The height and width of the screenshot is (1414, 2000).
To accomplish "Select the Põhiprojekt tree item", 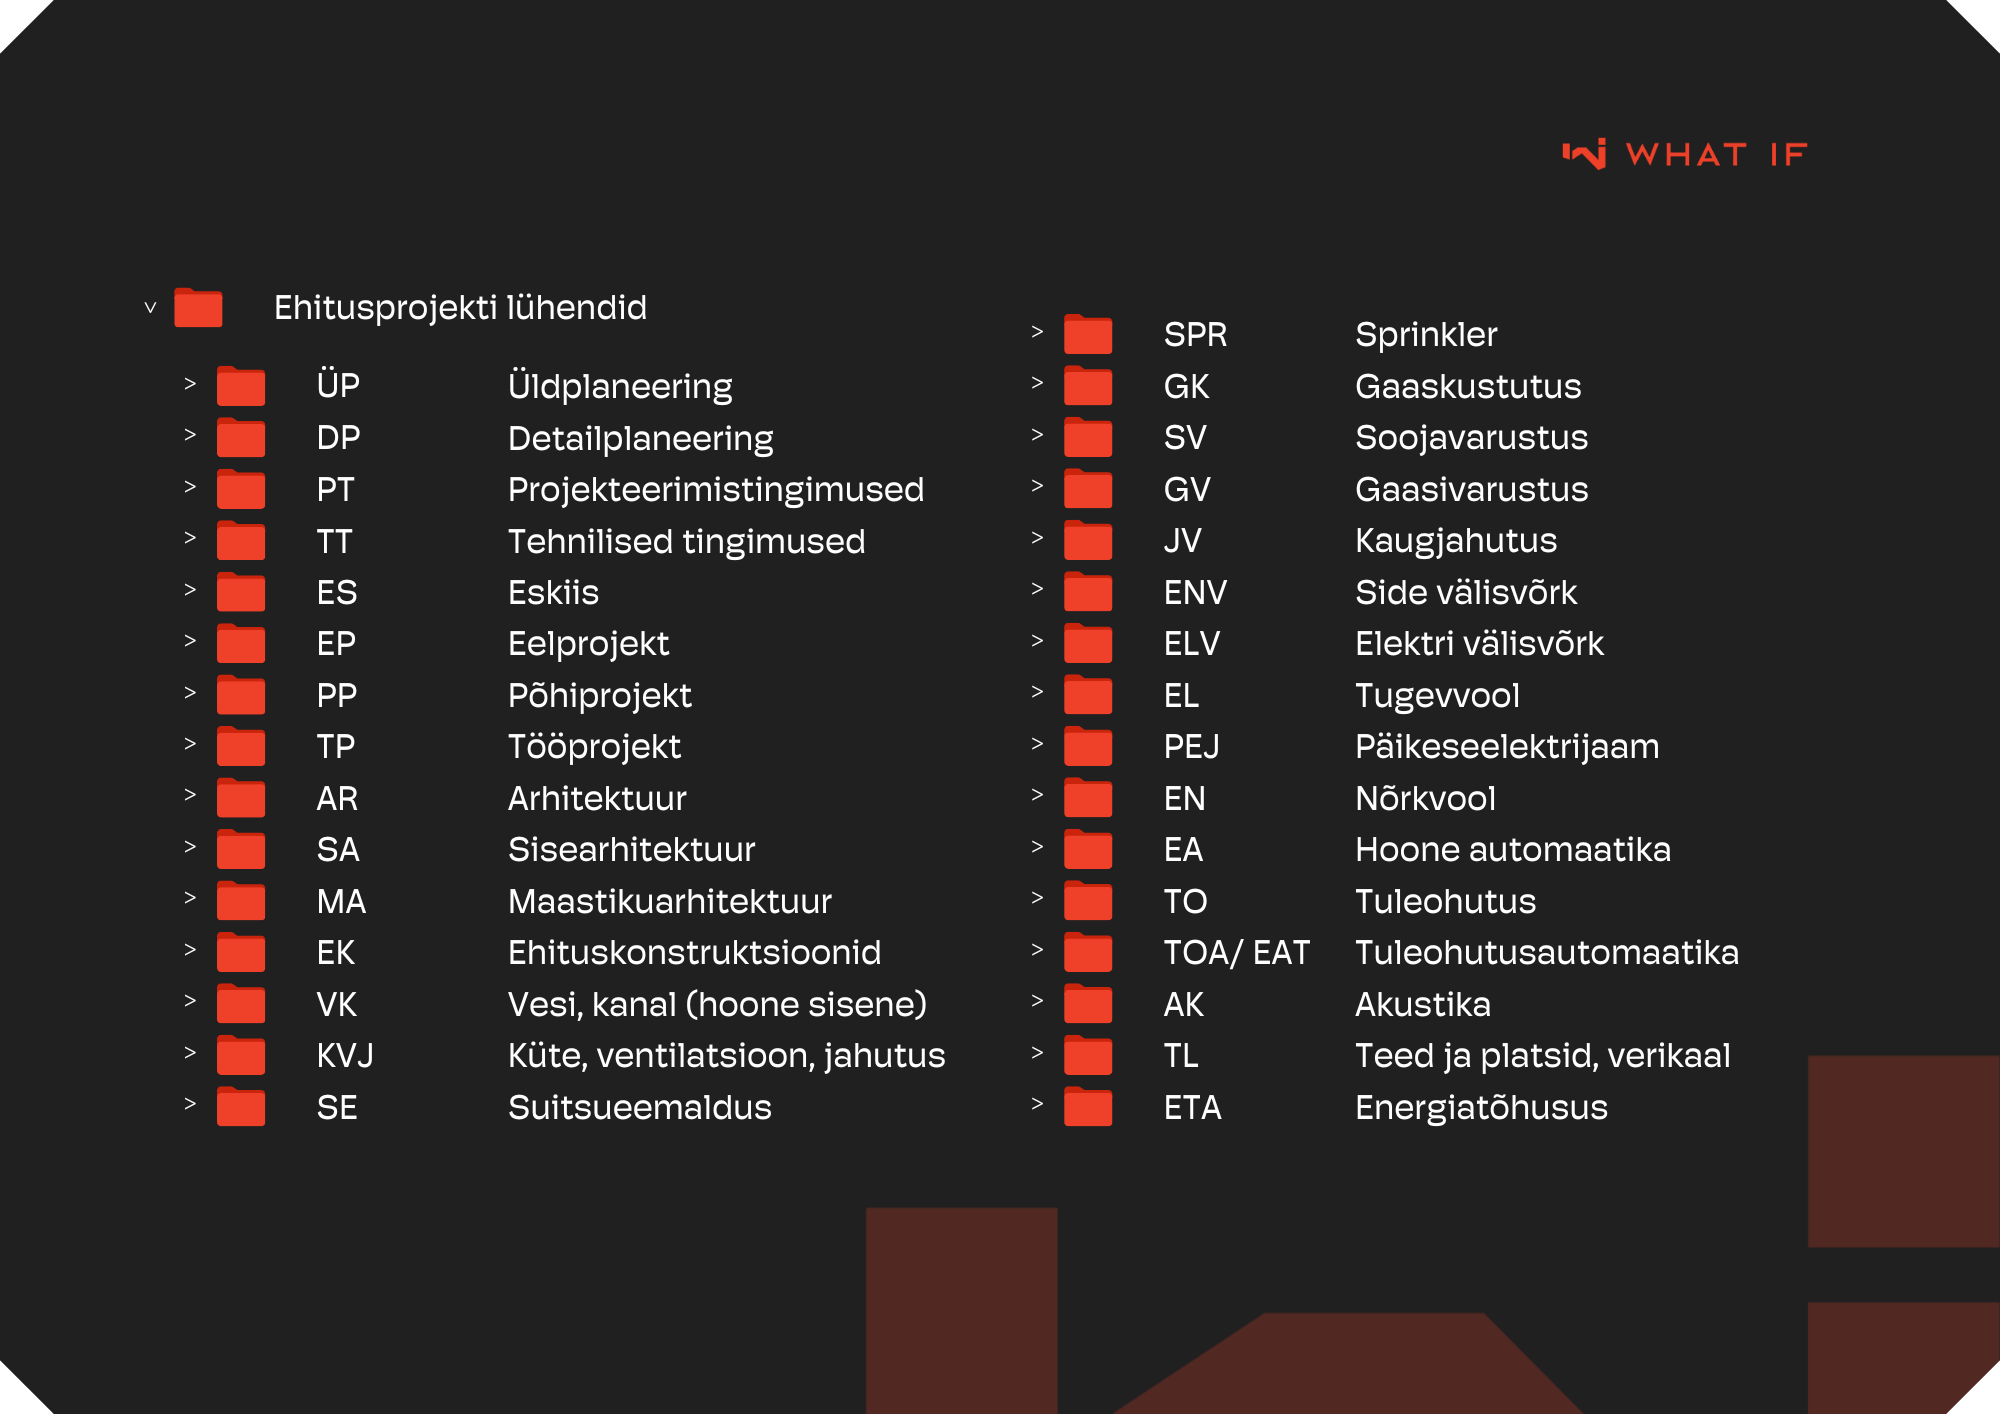I will (x=599, y=696).
